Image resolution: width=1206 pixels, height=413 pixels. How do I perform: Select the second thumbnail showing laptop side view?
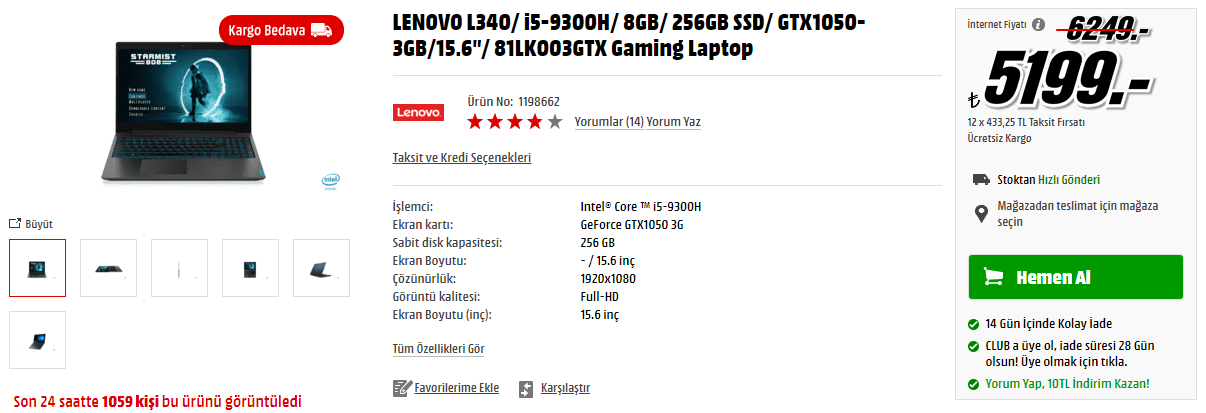point(109,268)
